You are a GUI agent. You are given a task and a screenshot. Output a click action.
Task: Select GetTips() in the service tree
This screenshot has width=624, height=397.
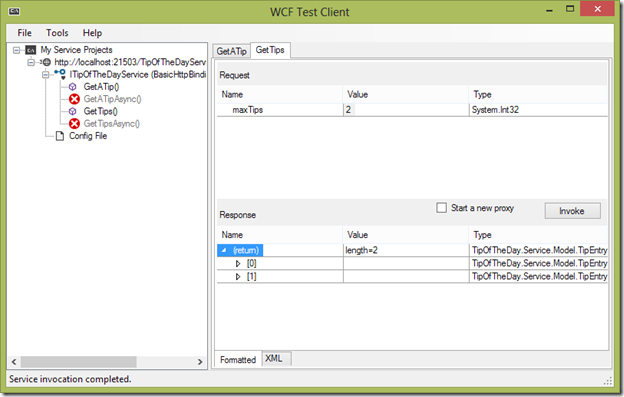pos(101,111)
